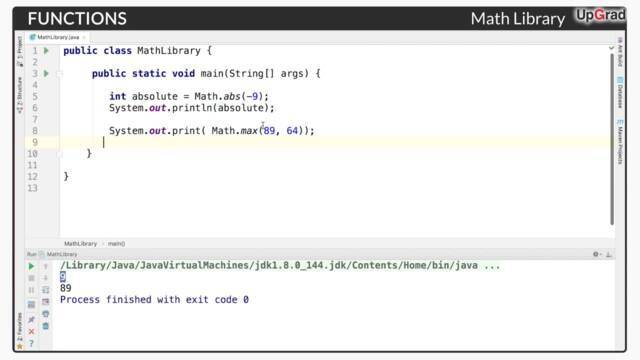
Task: Collapse main method fold marker on line 3
Action: point(60,74)
